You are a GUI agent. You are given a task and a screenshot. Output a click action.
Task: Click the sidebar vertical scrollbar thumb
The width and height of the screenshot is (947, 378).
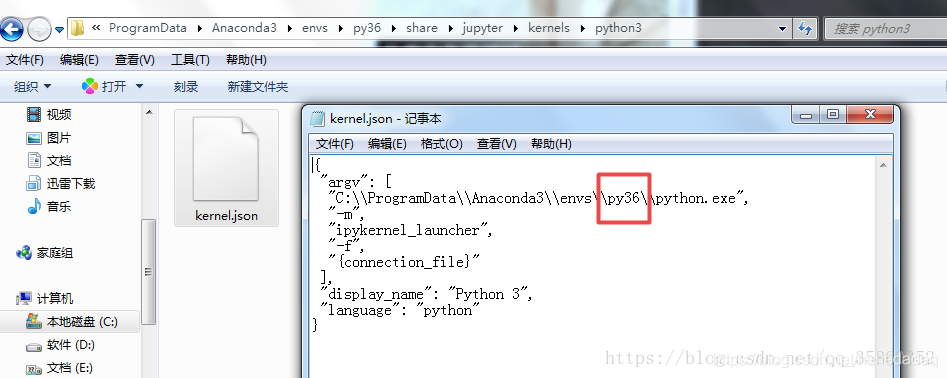click(x=149, y=272)
